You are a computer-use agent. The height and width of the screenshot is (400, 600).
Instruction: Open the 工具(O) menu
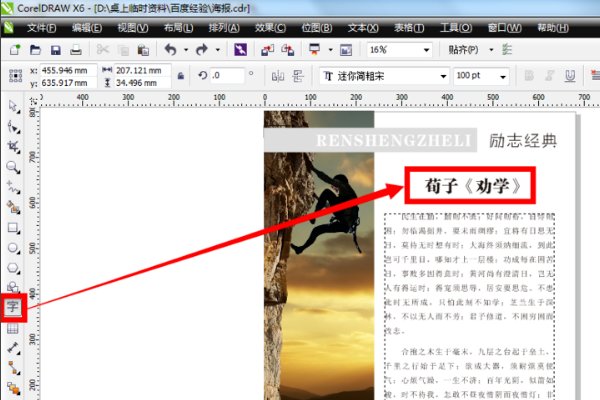456,28
